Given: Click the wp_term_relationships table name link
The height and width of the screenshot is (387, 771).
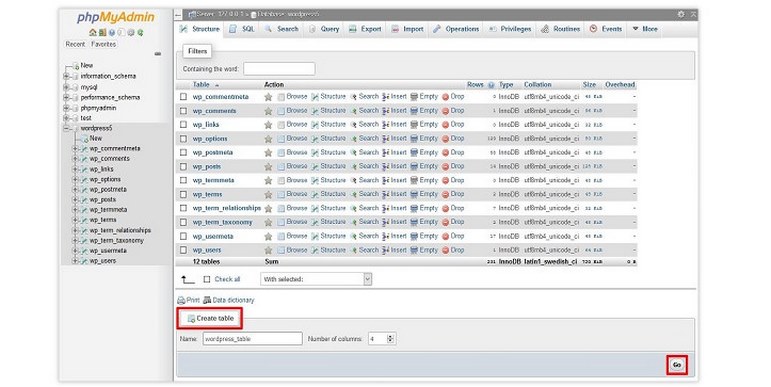Looking at the screenshot, I should (227, 208).
